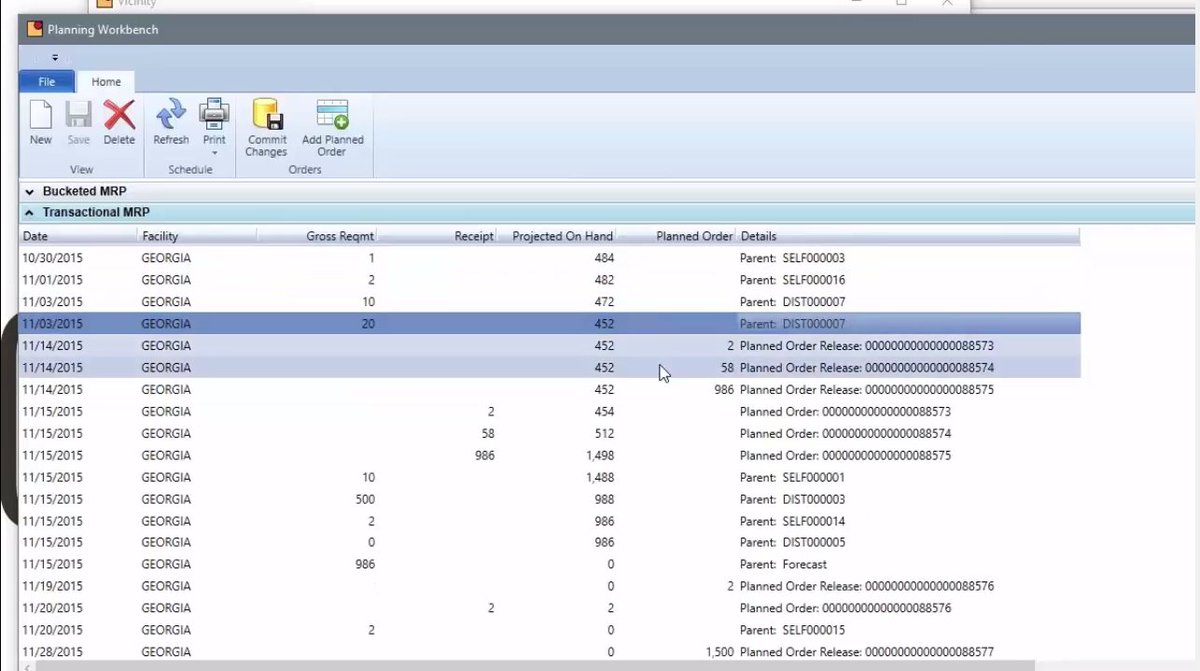
Task: Select the Parent: Forecast row
Action: pos(550,564)
